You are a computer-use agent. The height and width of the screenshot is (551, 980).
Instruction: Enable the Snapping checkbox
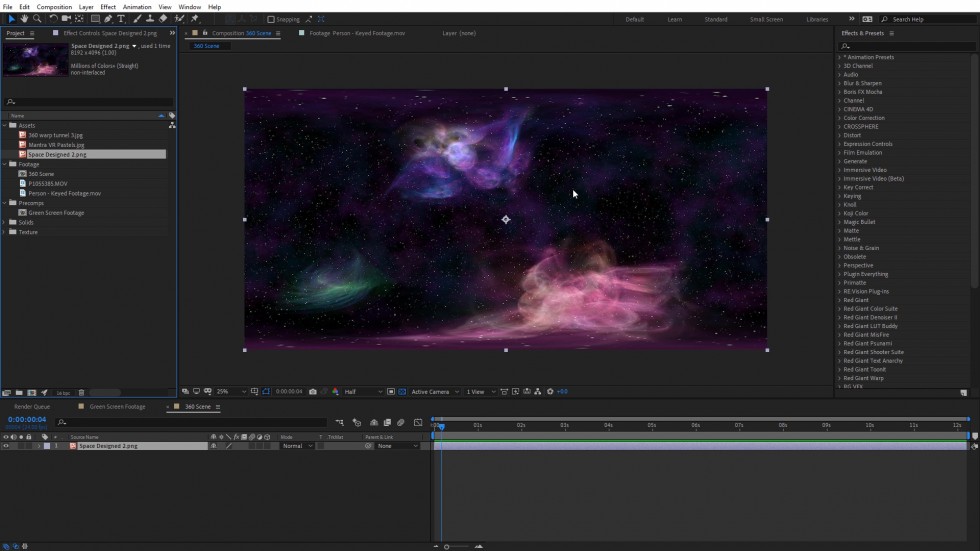[271, 19]
